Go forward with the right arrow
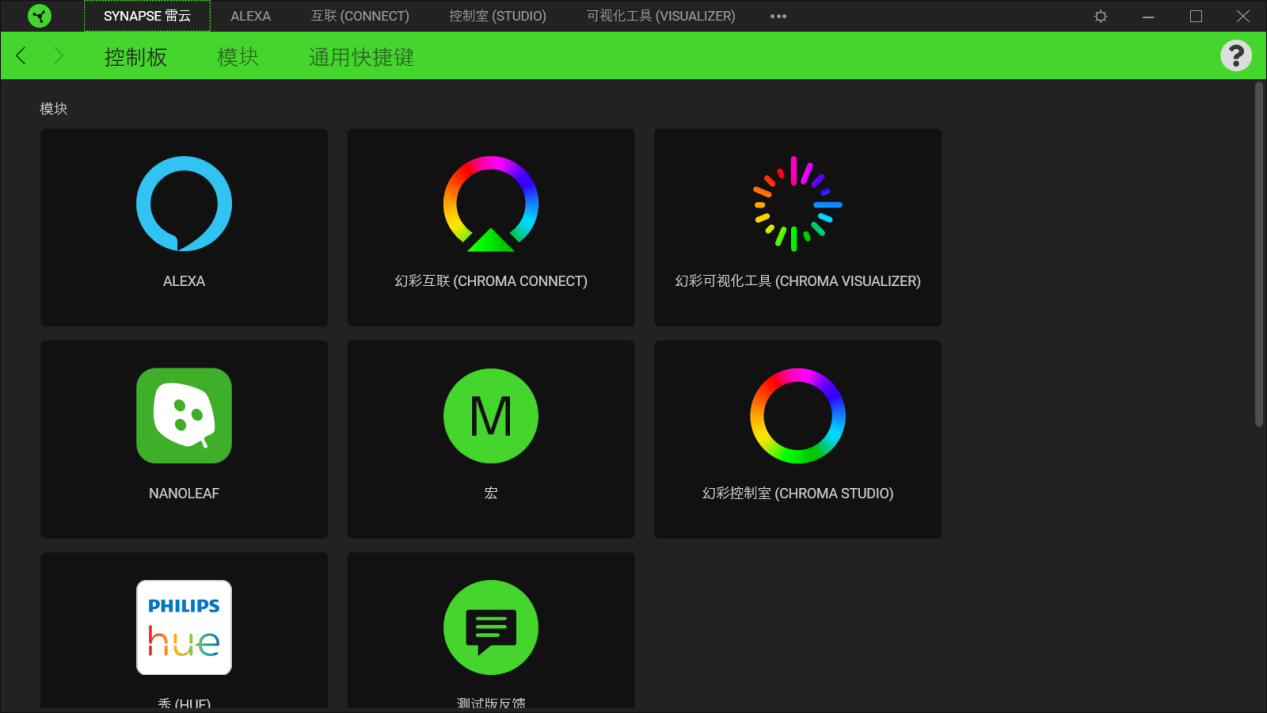The image size is (1267, 713). (58, 56)
